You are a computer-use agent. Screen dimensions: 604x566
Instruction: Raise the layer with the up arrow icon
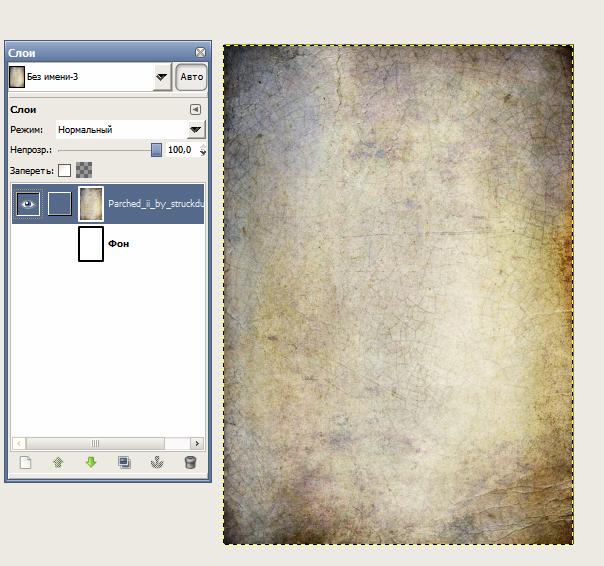click(58, 462)
